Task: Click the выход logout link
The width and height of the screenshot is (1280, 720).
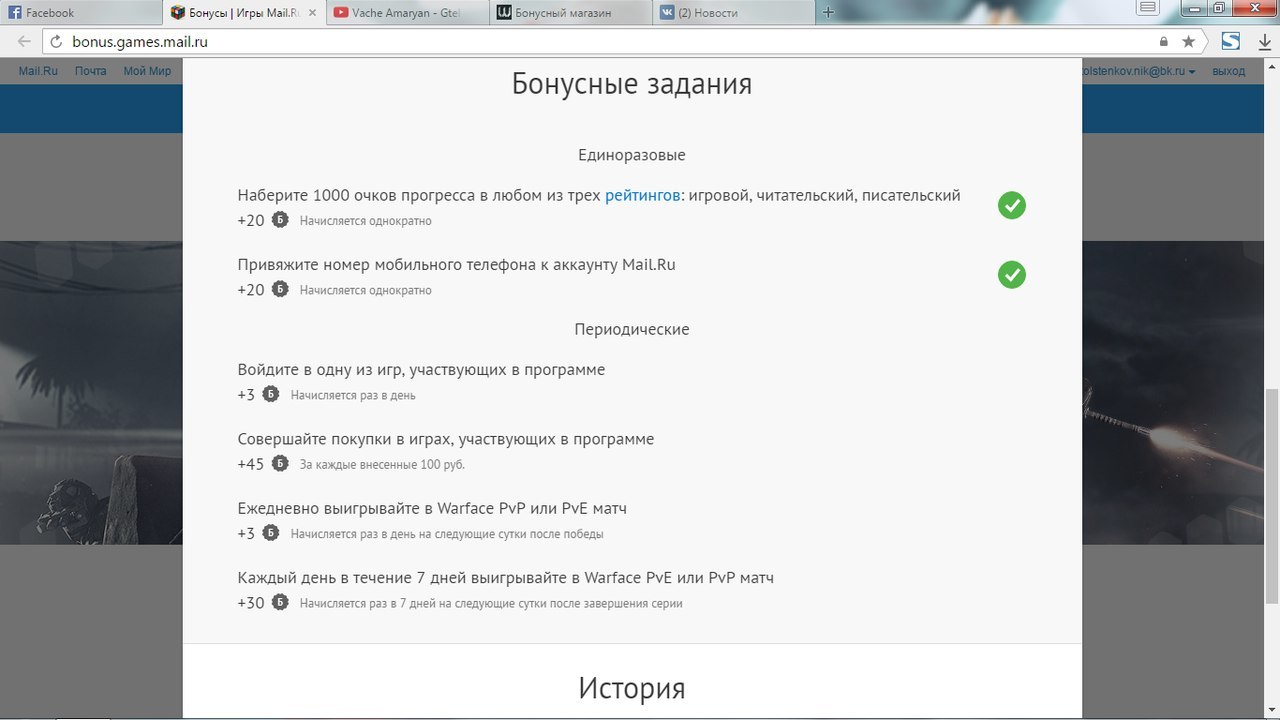Action: tap(1228, 71)
